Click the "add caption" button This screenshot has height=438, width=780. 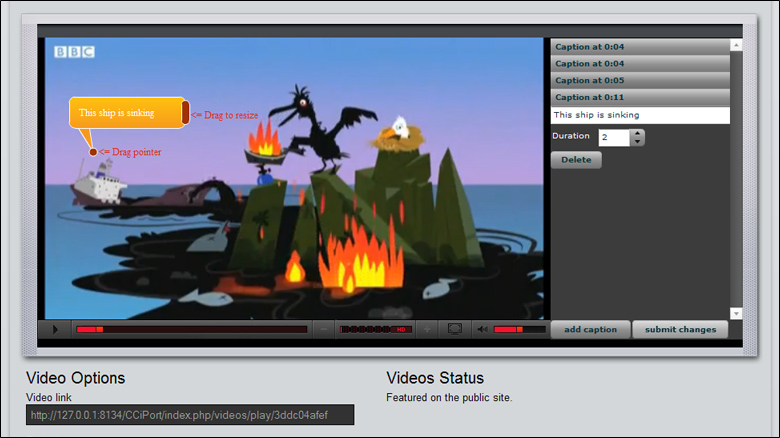pos(590,329)
